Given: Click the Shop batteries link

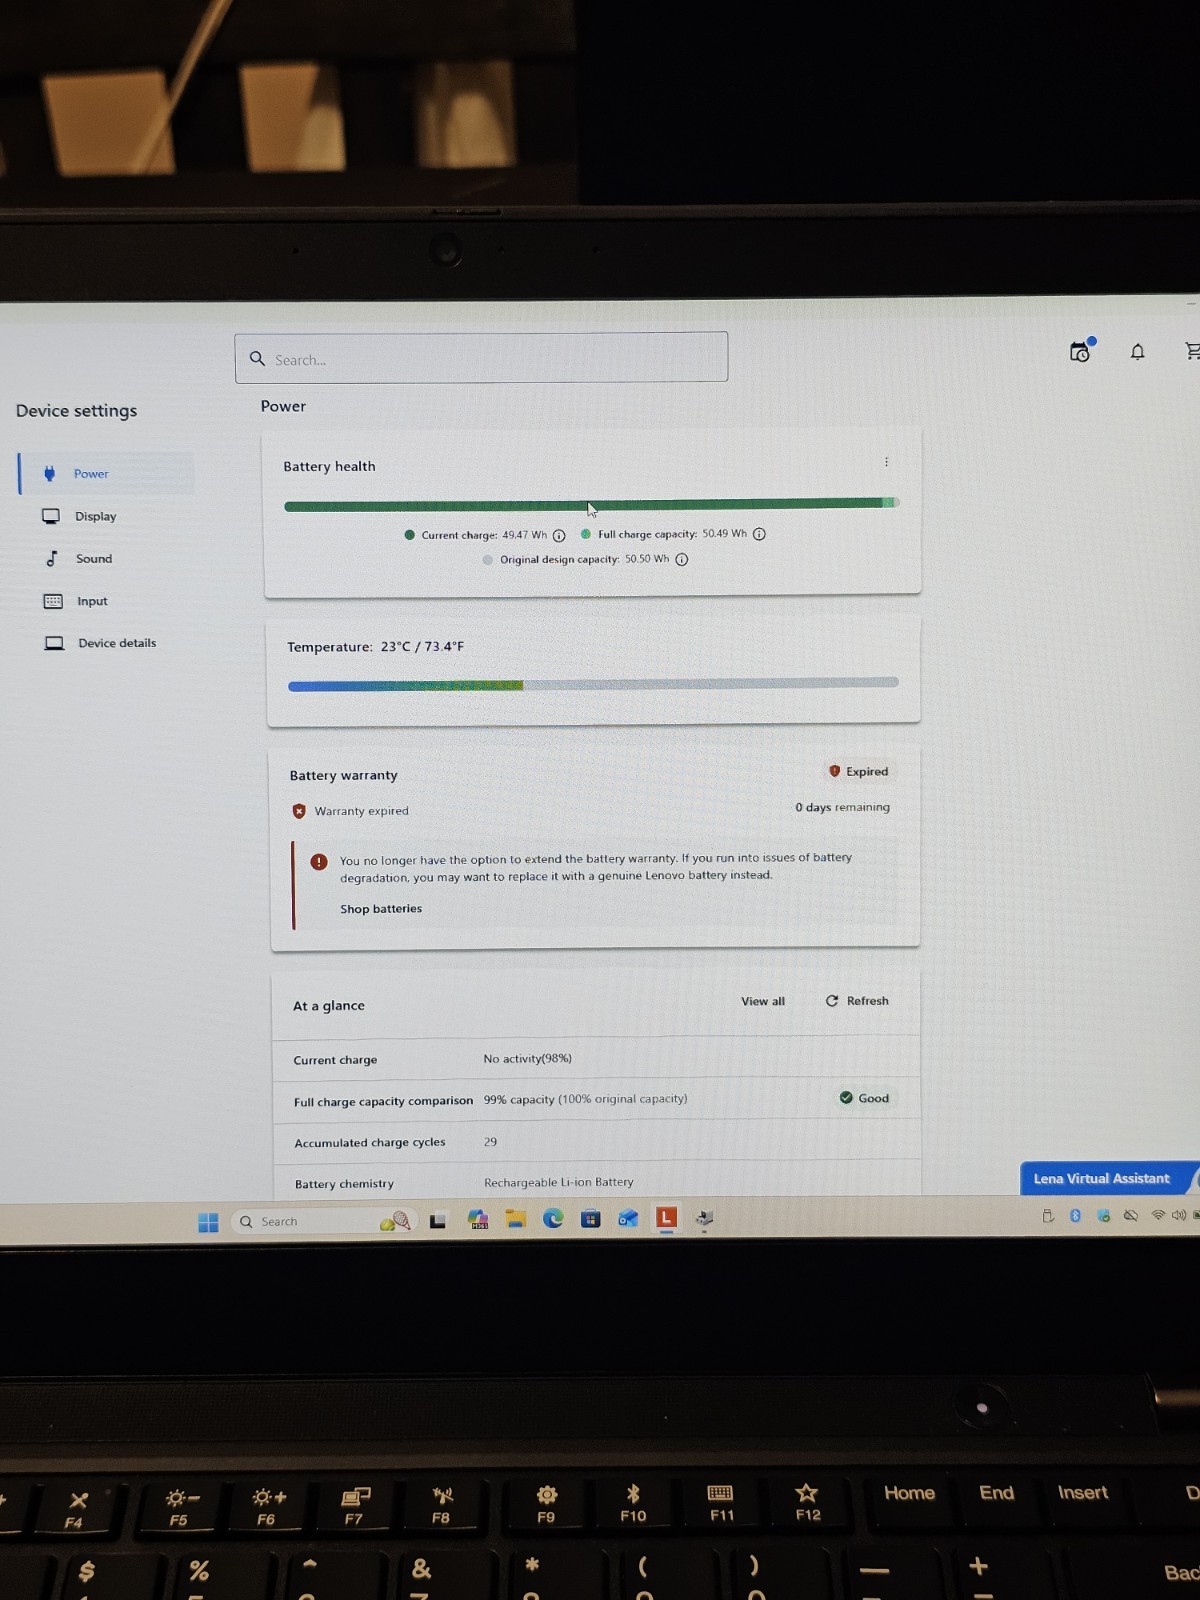Looking at the screenshot, I should [x=381, y=908].
